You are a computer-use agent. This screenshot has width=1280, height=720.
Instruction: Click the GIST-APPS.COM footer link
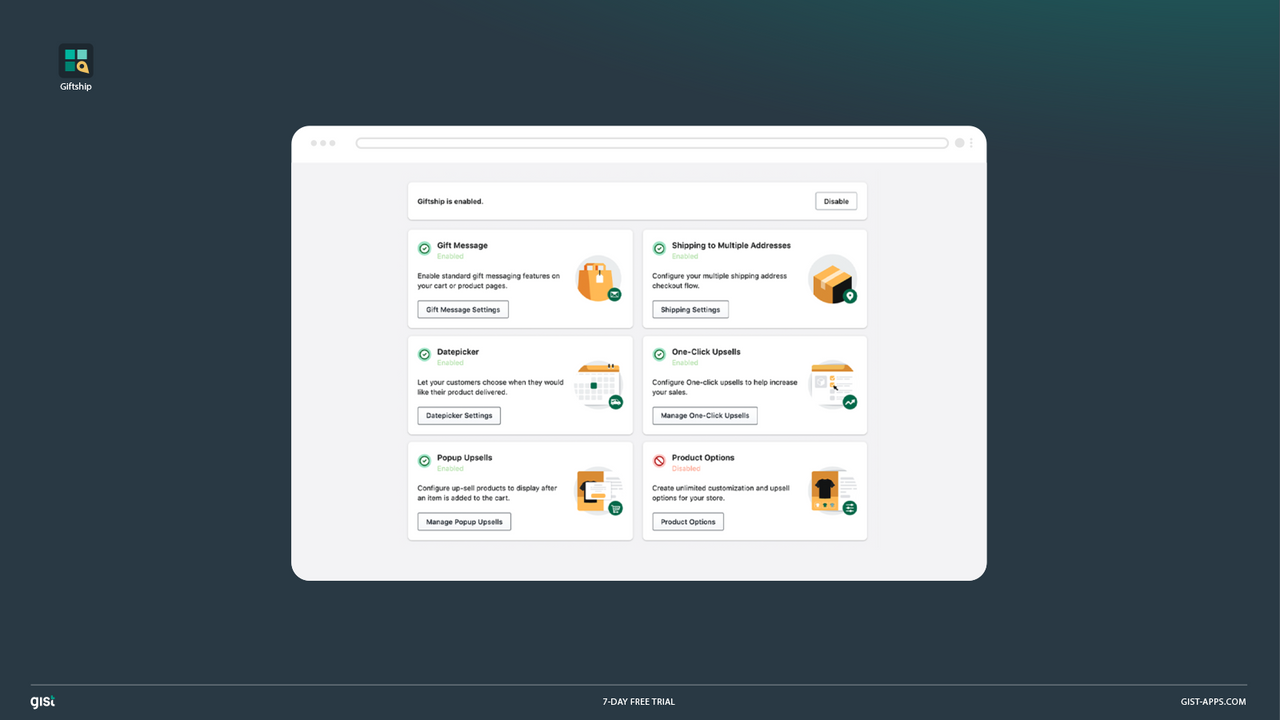click(x=1213, y=702)
